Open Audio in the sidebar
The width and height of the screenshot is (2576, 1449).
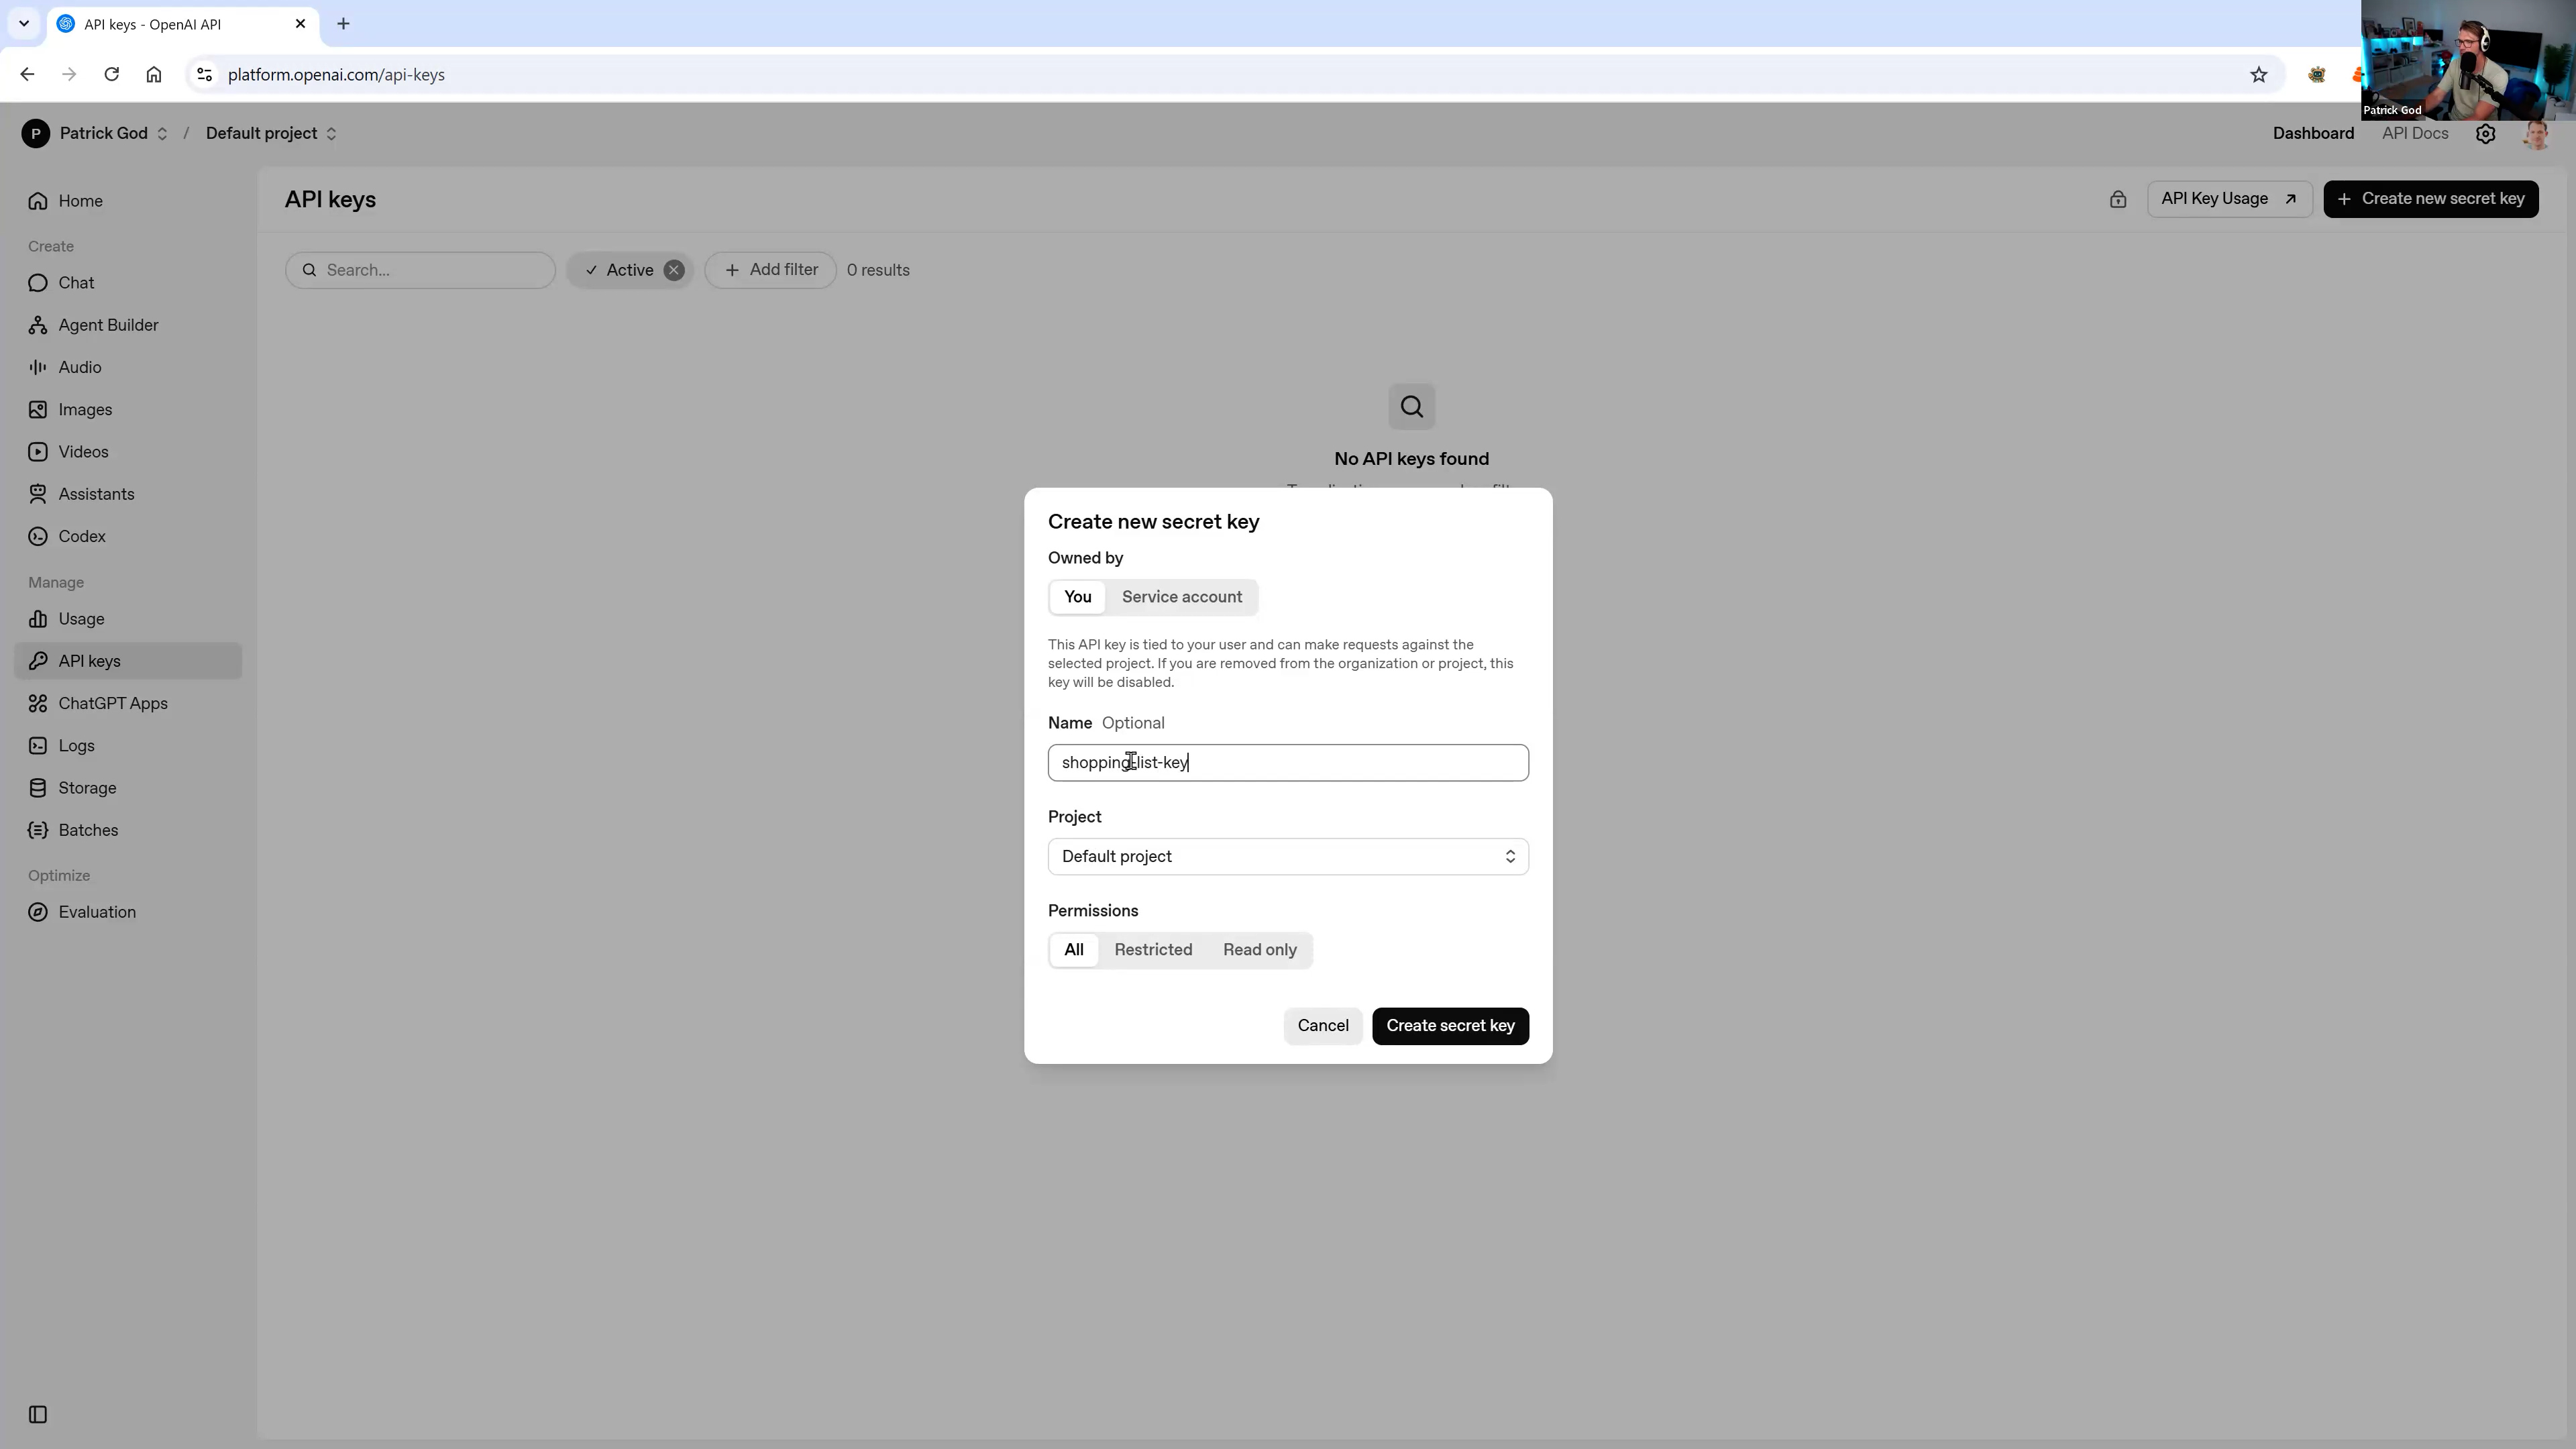128,367
